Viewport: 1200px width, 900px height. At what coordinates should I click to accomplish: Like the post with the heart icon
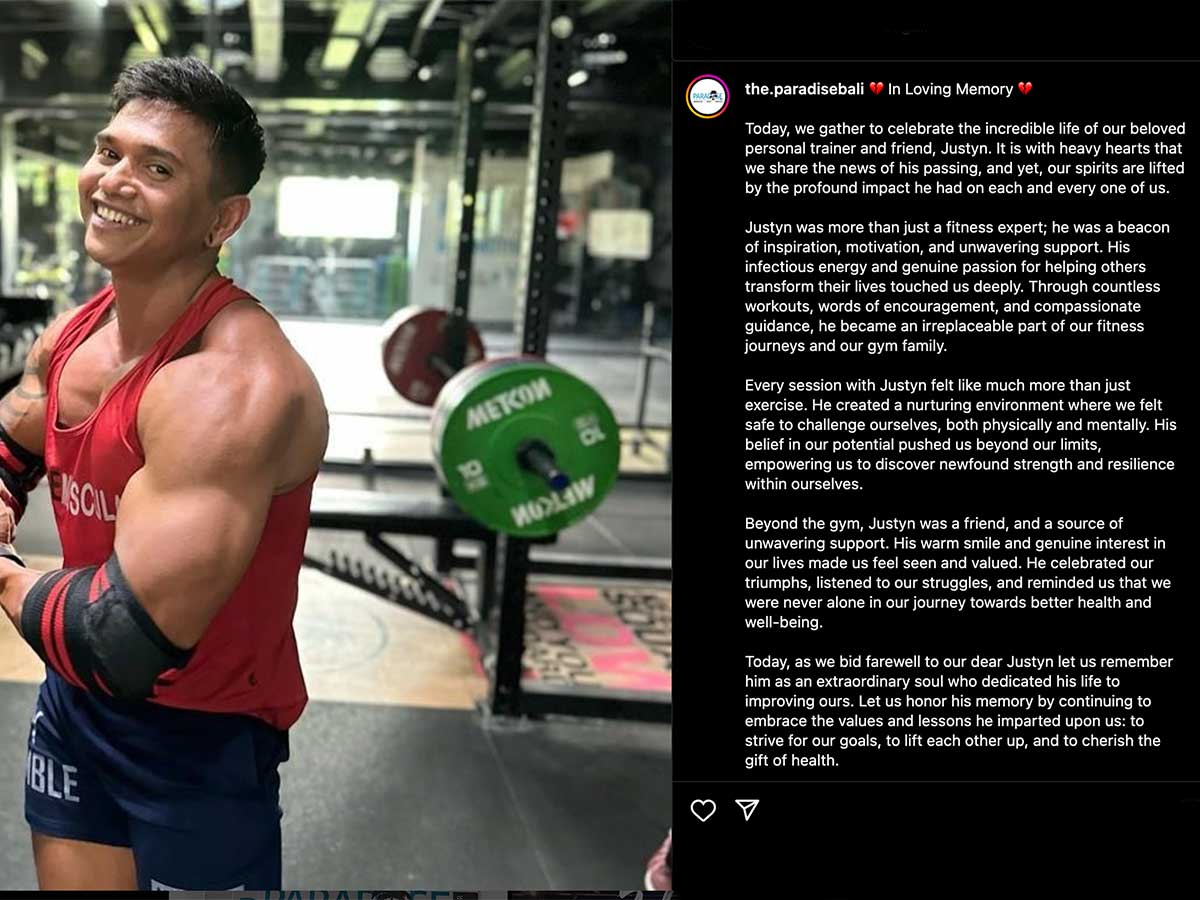click(x=703, y=810)
